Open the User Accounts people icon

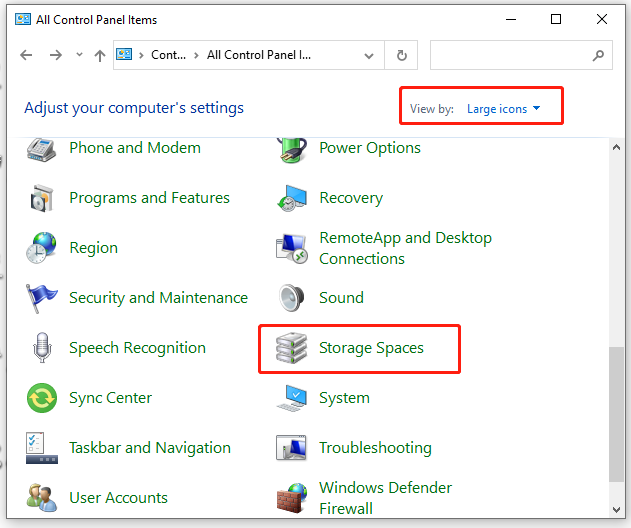(42, 497)
